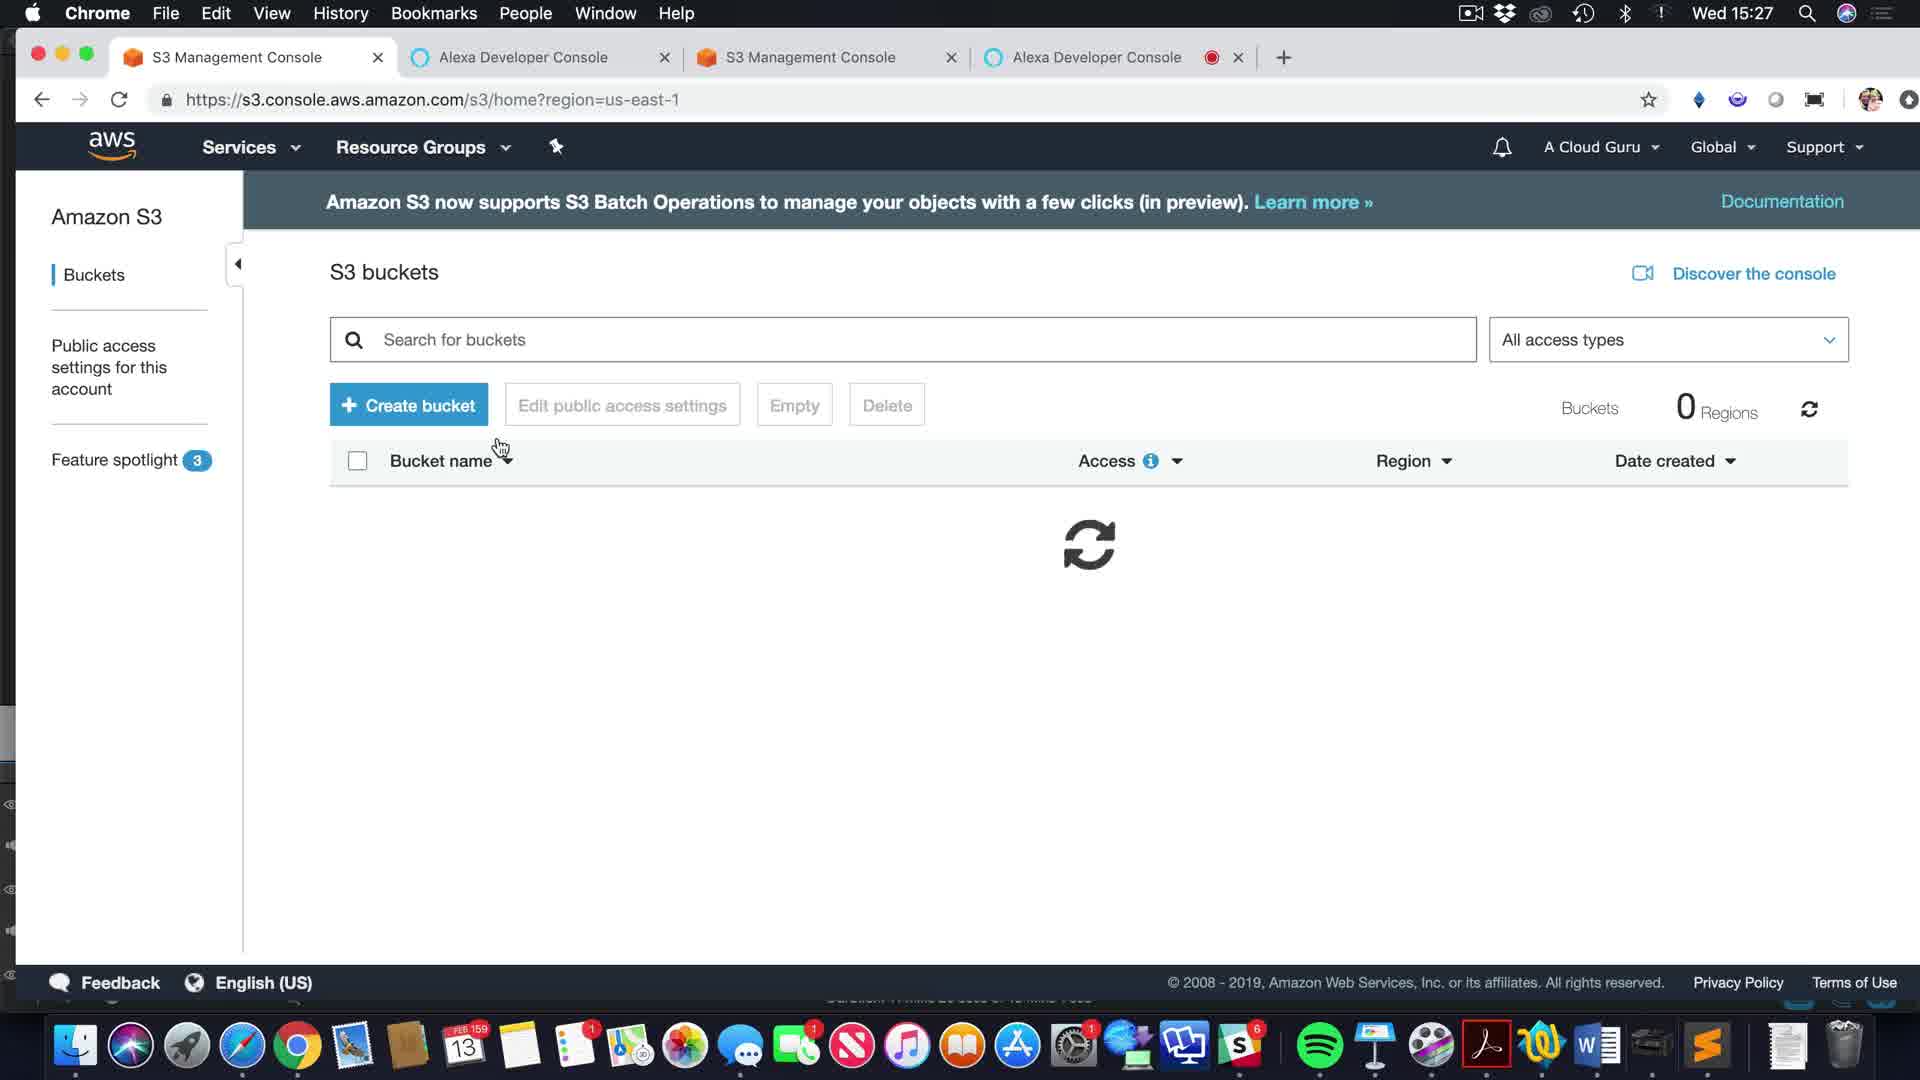
Task: Bookmark page with the star icon
Action: point(1648,100)
